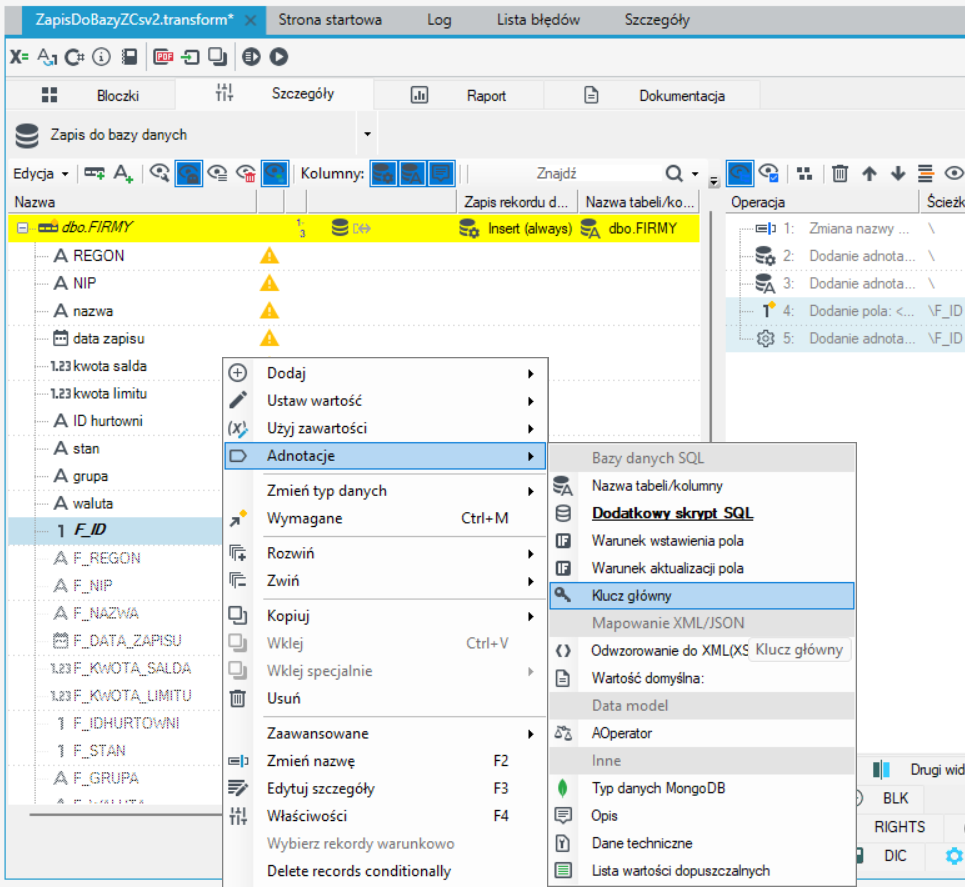Toggle the eye with checkbox in the operations toolbar

click(x=769, y=174)
